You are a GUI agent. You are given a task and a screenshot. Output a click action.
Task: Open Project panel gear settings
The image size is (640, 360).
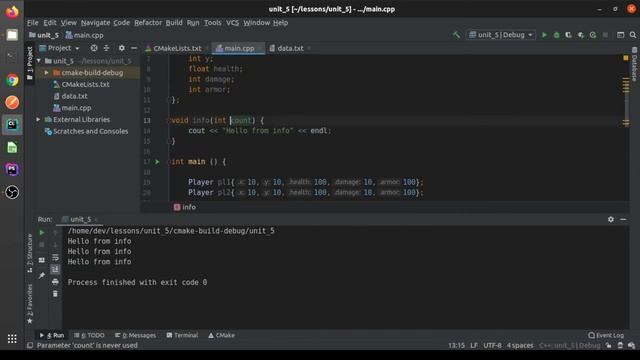click(x=122, y=48)
